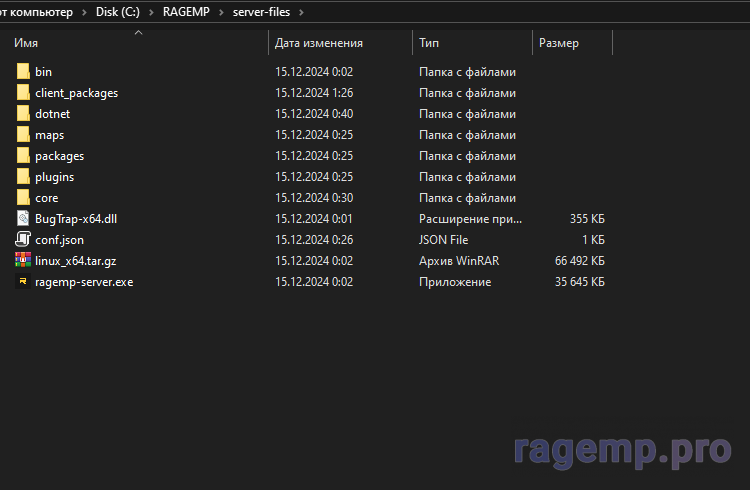
Task: Click the type Архив WinRAR
Action: pyautogui.click(x=459, y=261)
